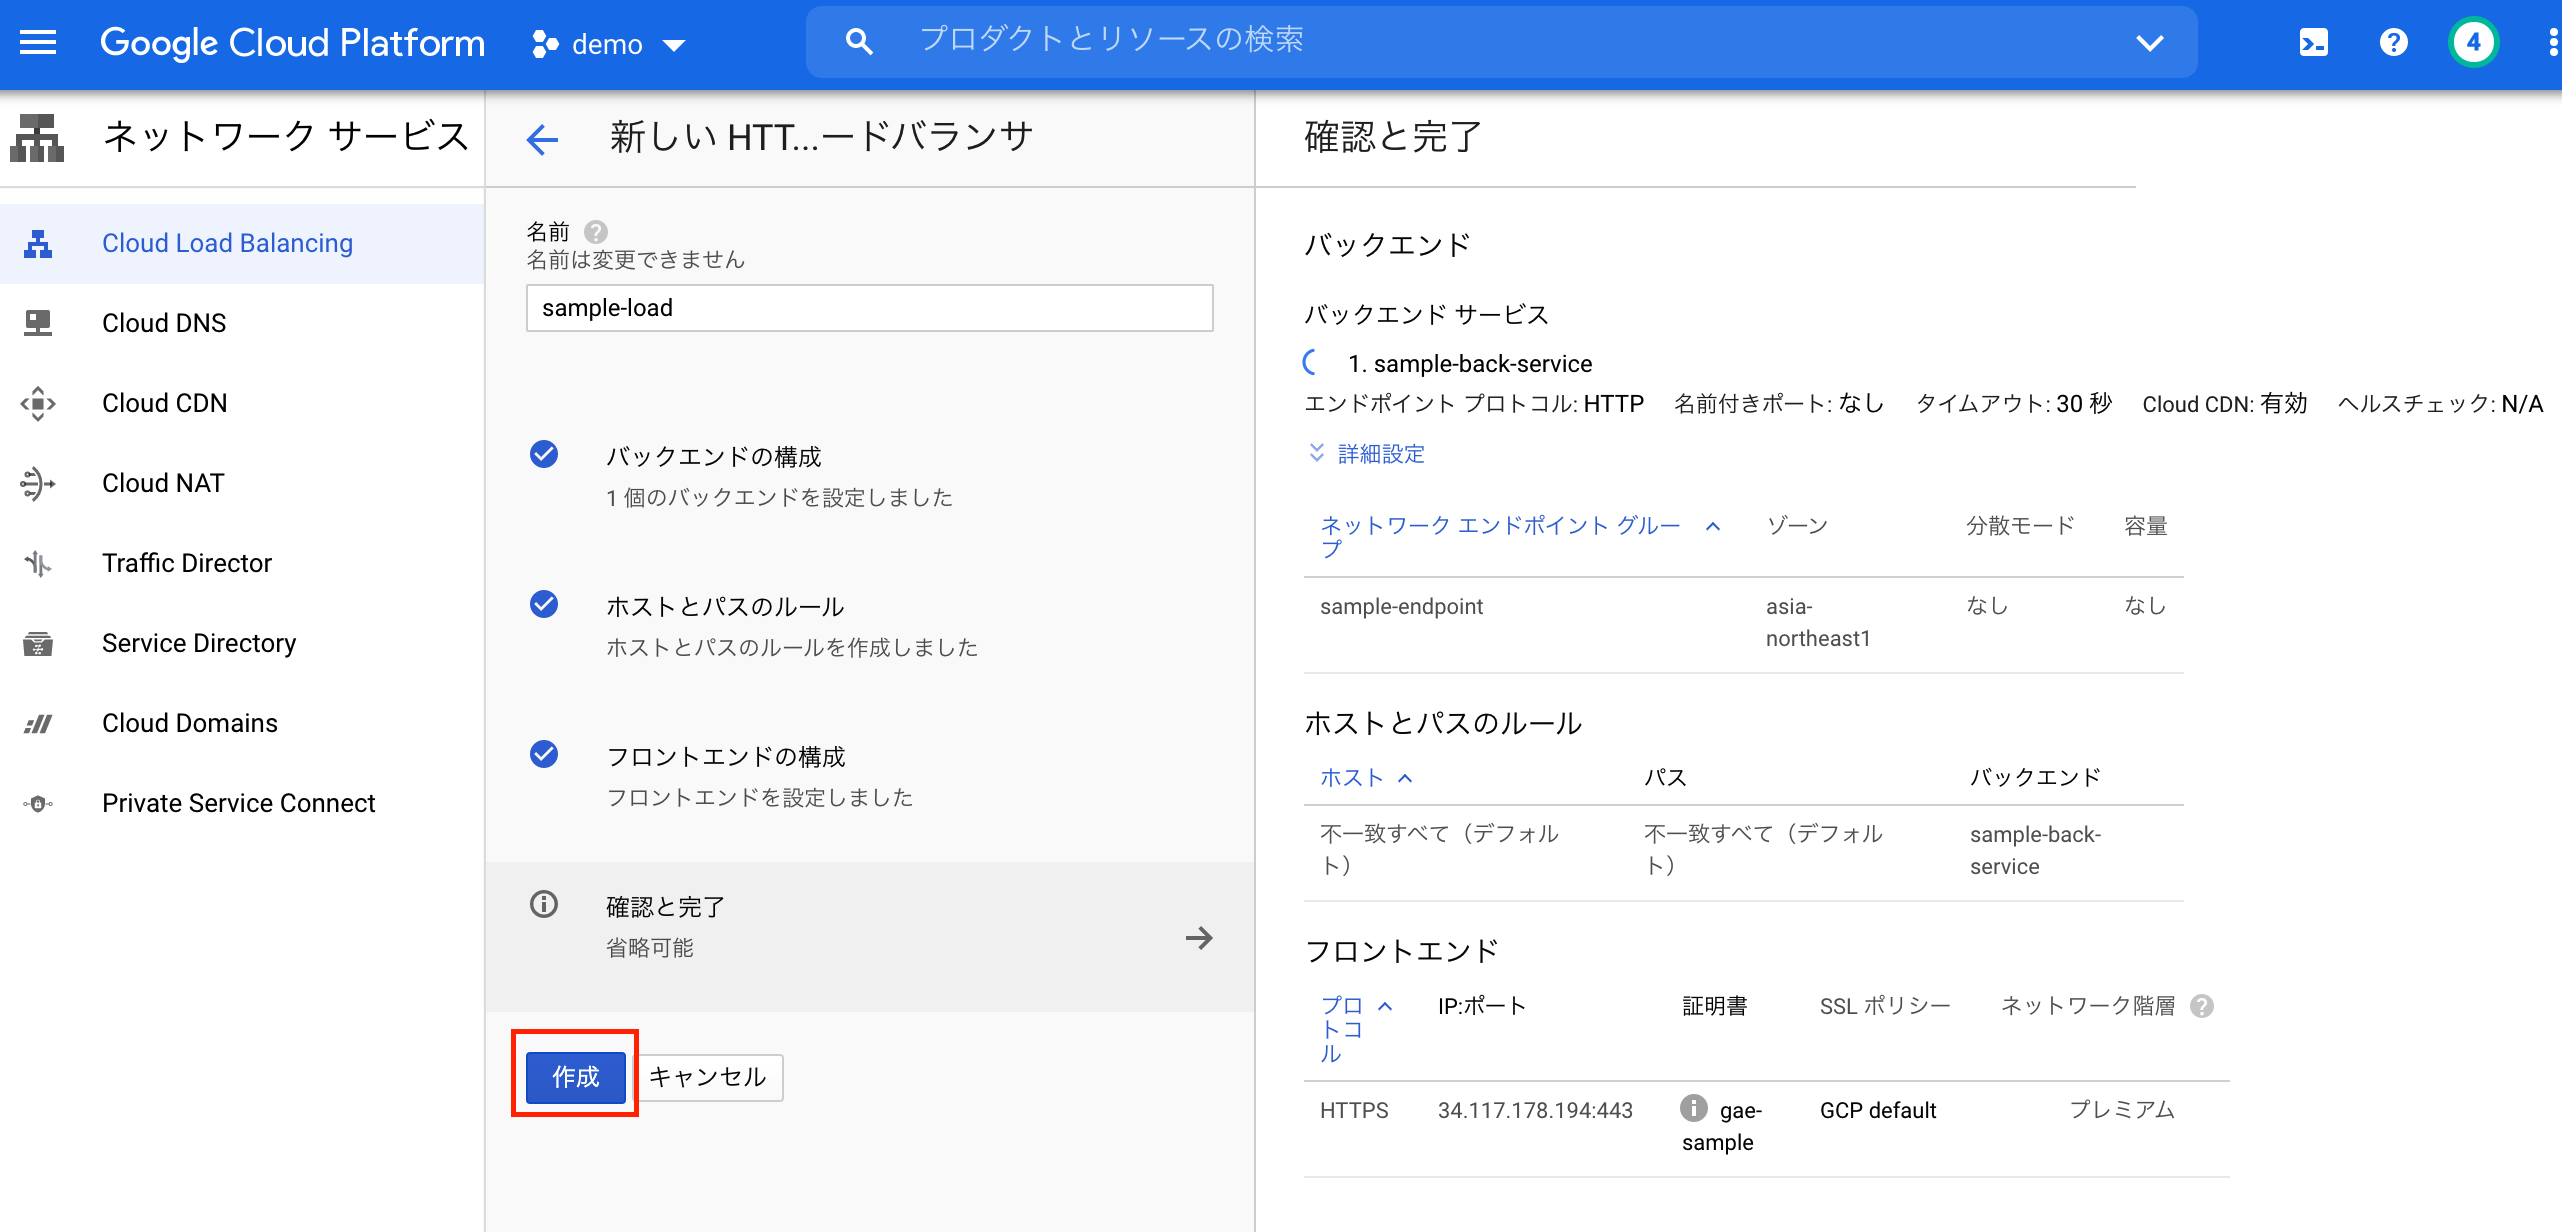2562x1232 pixels.
Task: Open notifications badge showing 4
Action: point(2473,43)
